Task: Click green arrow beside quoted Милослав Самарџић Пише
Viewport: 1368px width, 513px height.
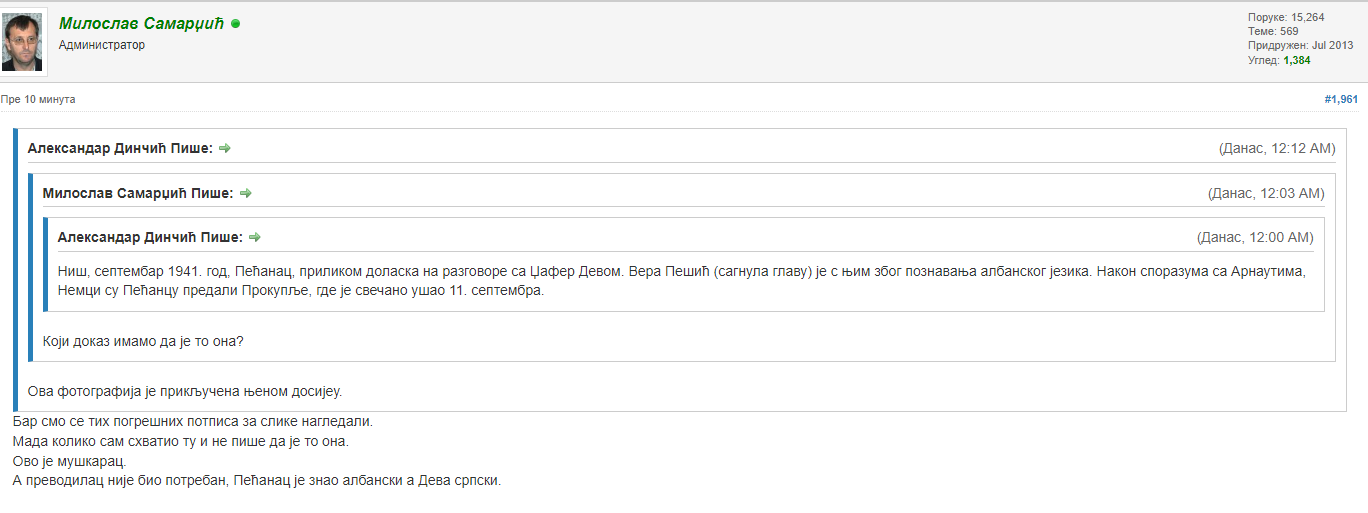Action: coord(246,193)
